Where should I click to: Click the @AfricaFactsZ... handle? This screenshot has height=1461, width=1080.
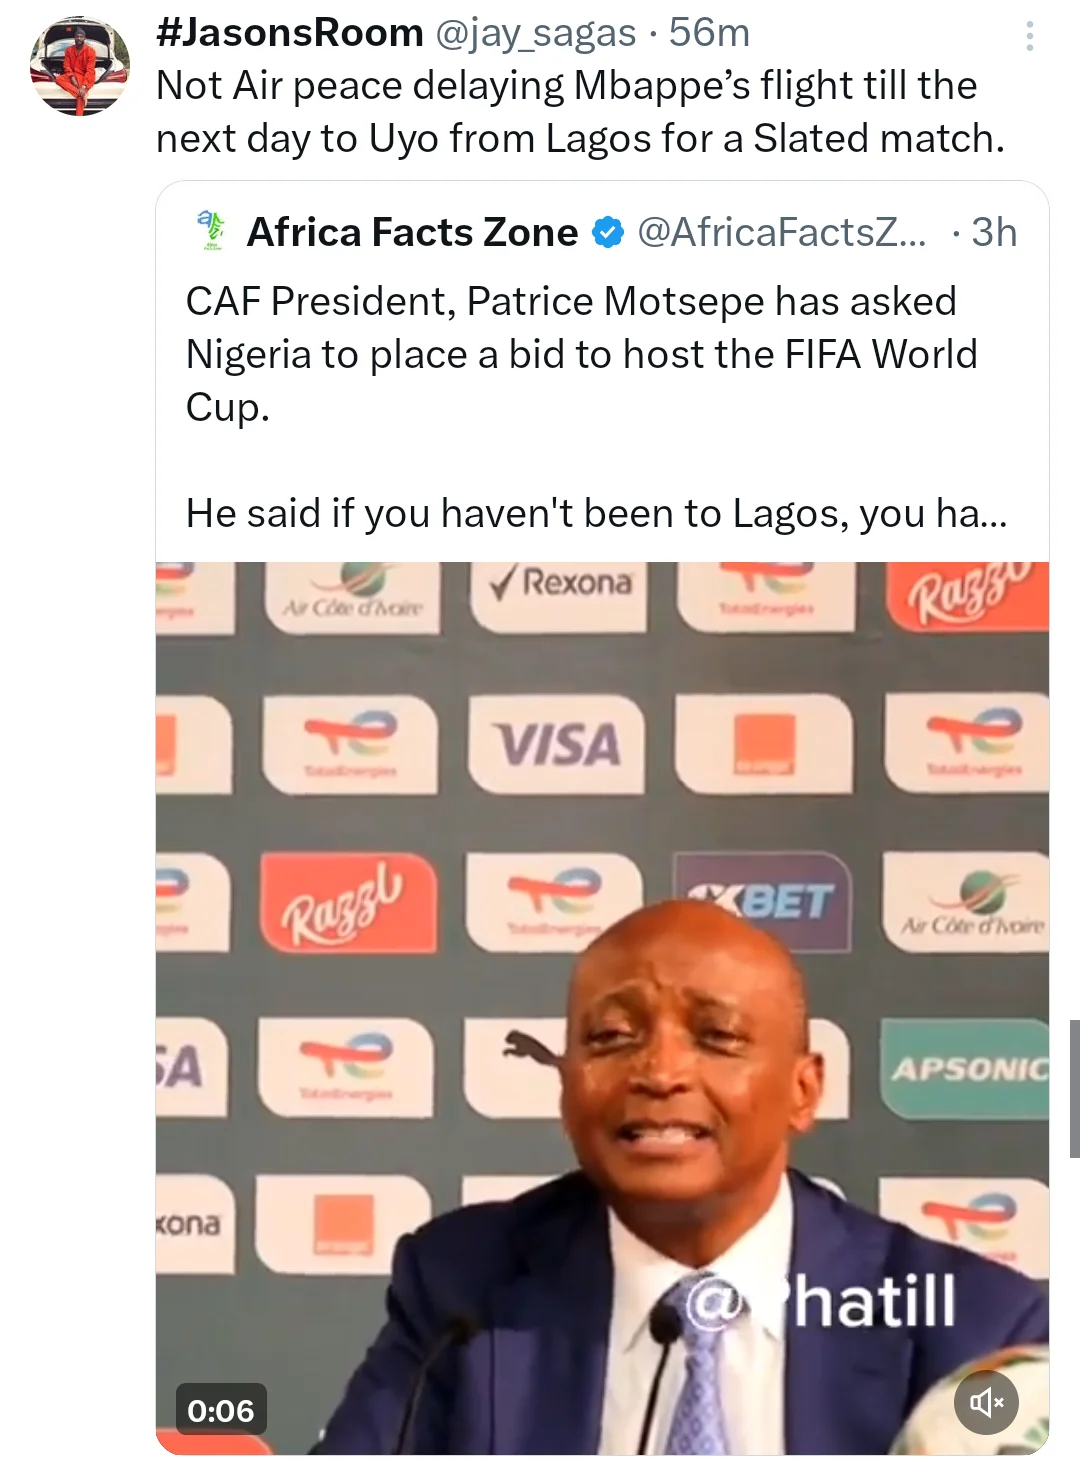click(781, 233)
